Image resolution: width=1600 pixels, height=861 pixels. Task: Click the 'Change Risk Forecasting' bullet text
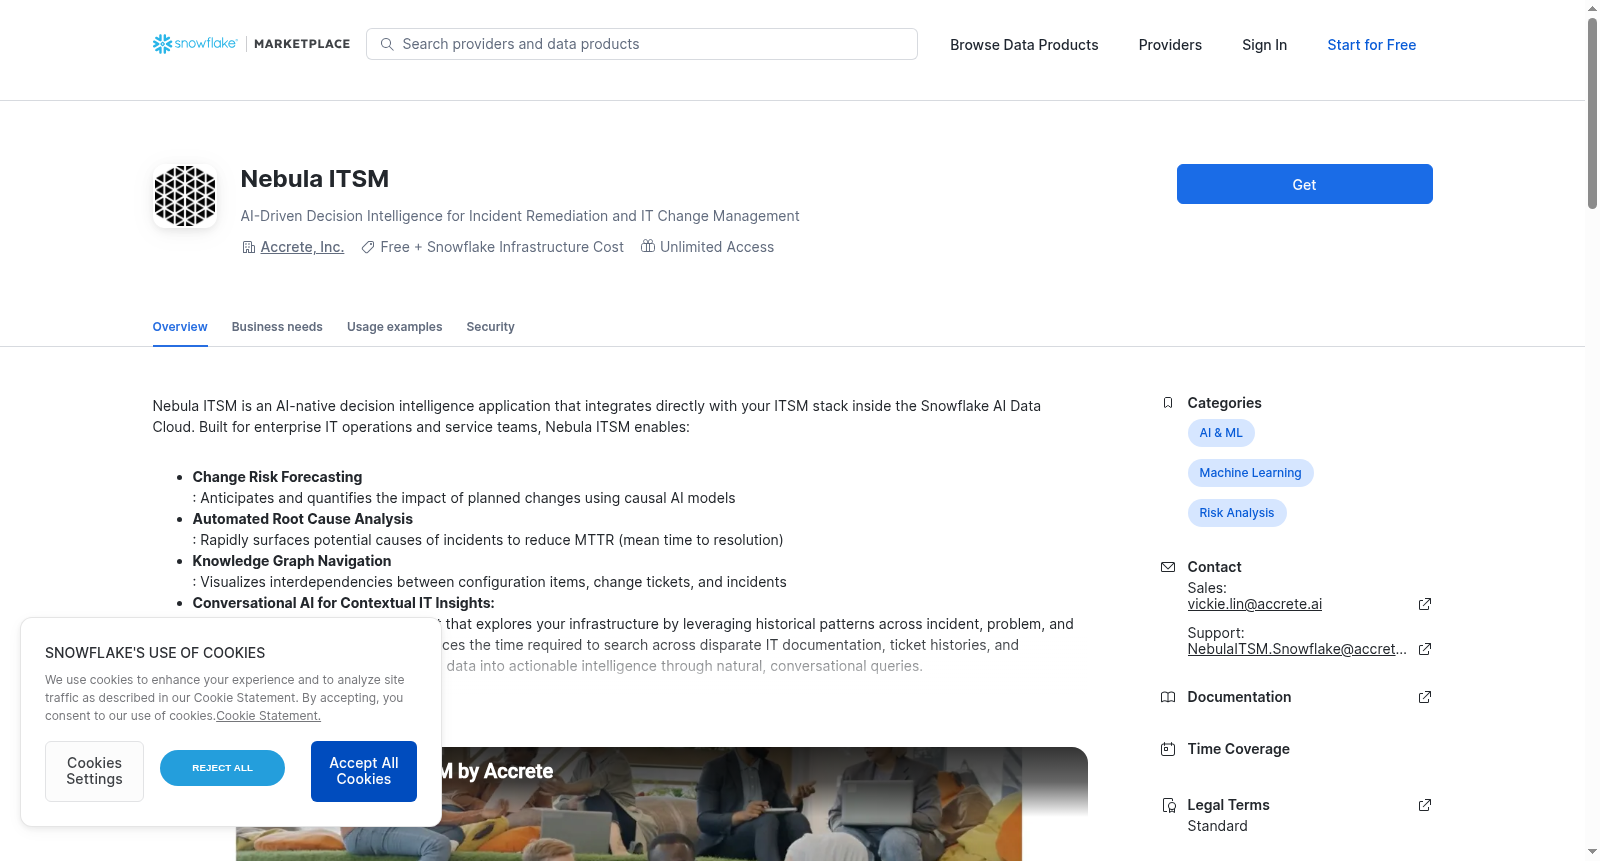pos(277,477)
